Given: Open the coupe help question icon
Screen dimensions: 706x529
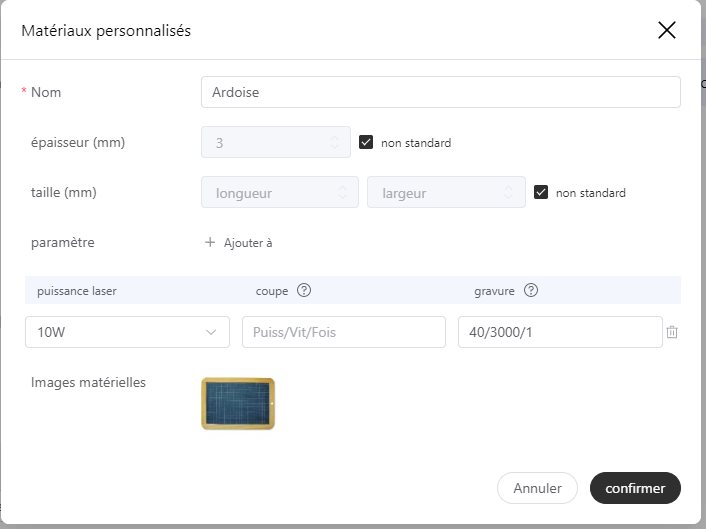Looking at the screenshot, I should coord(304,290).
